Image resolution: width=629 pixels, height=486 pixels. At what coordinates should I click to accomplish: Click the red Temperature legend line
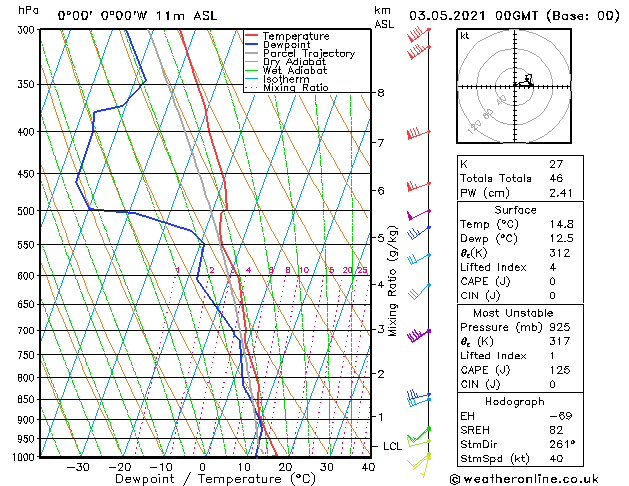(253, 36)
